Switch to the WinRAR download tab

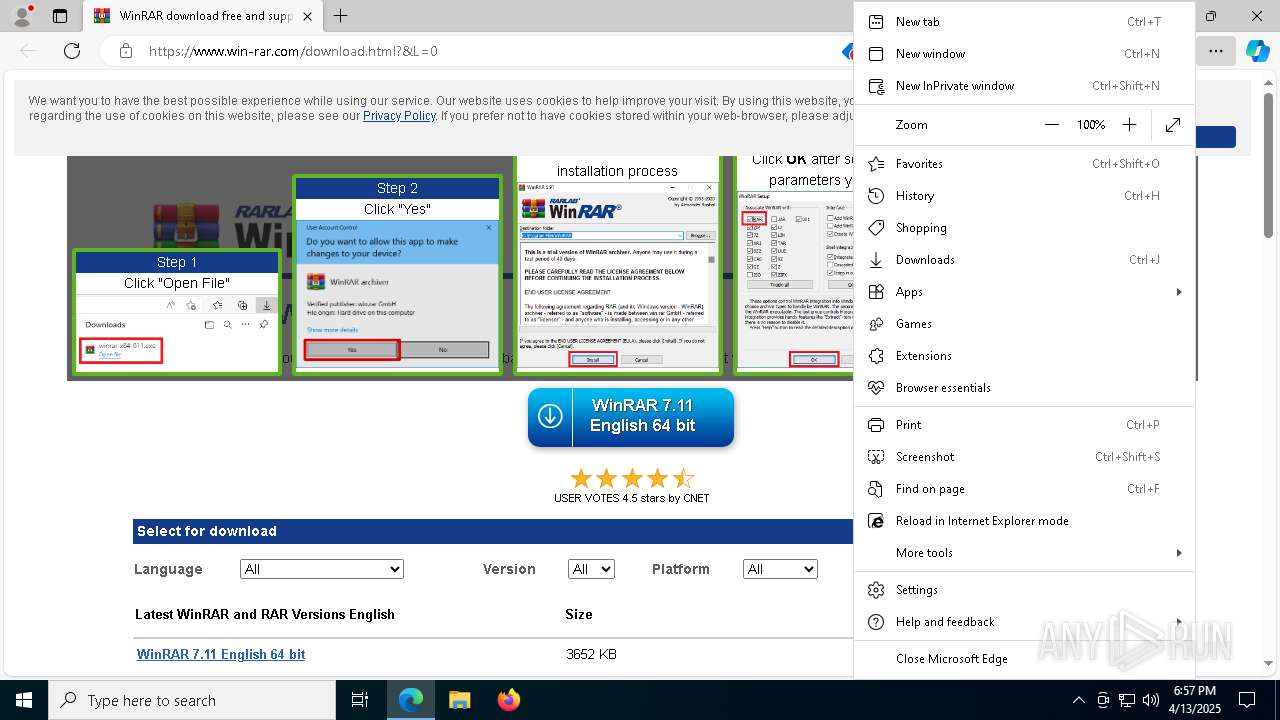202,16
